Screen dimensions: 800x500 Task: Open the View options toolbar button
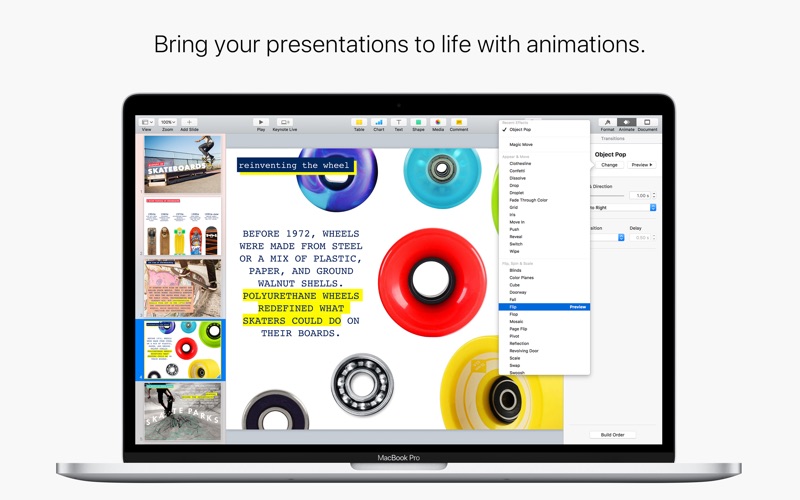coord(147,122)
